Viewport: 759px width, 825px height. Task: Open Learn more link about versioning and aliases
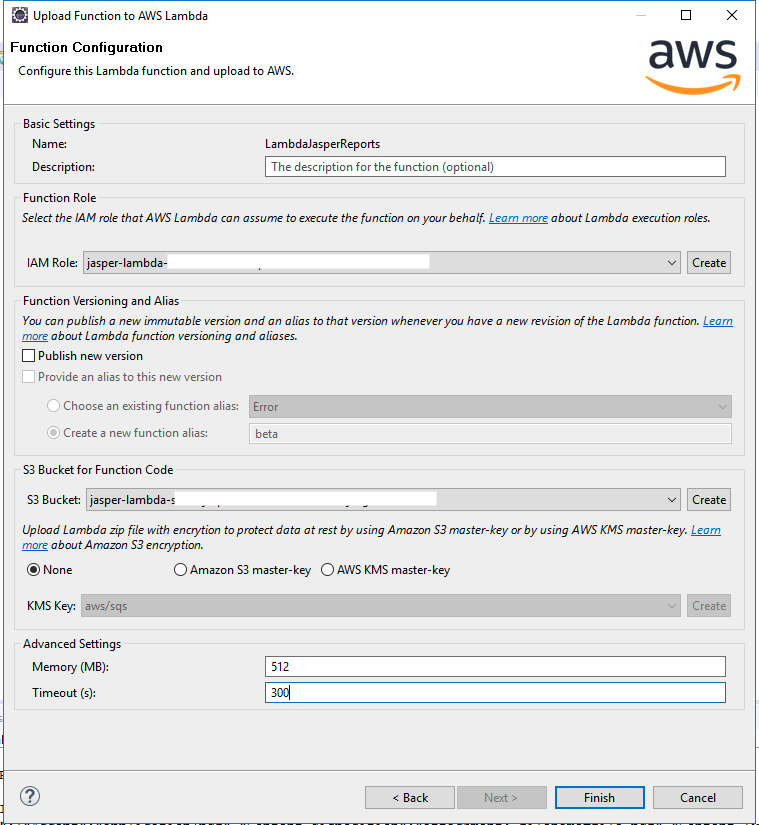[717, 321]
